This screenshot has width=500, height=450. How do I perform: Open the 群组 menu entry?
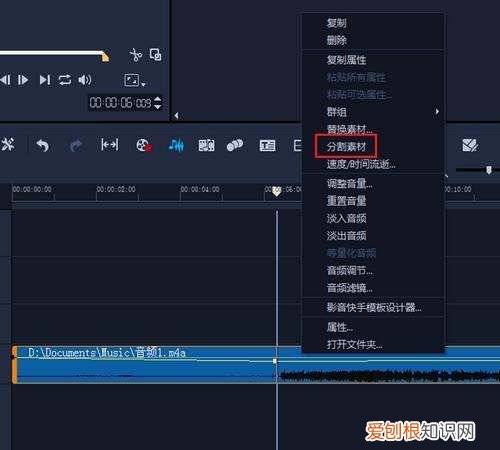(373, 112)
